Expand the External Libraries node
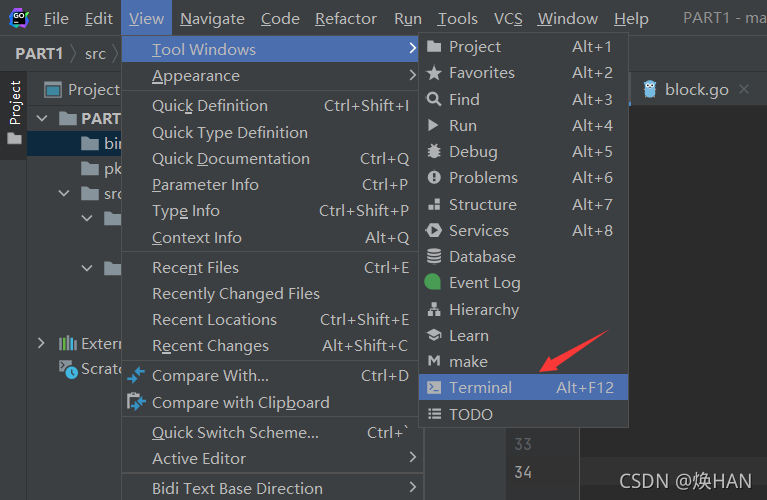 (41, 343)
